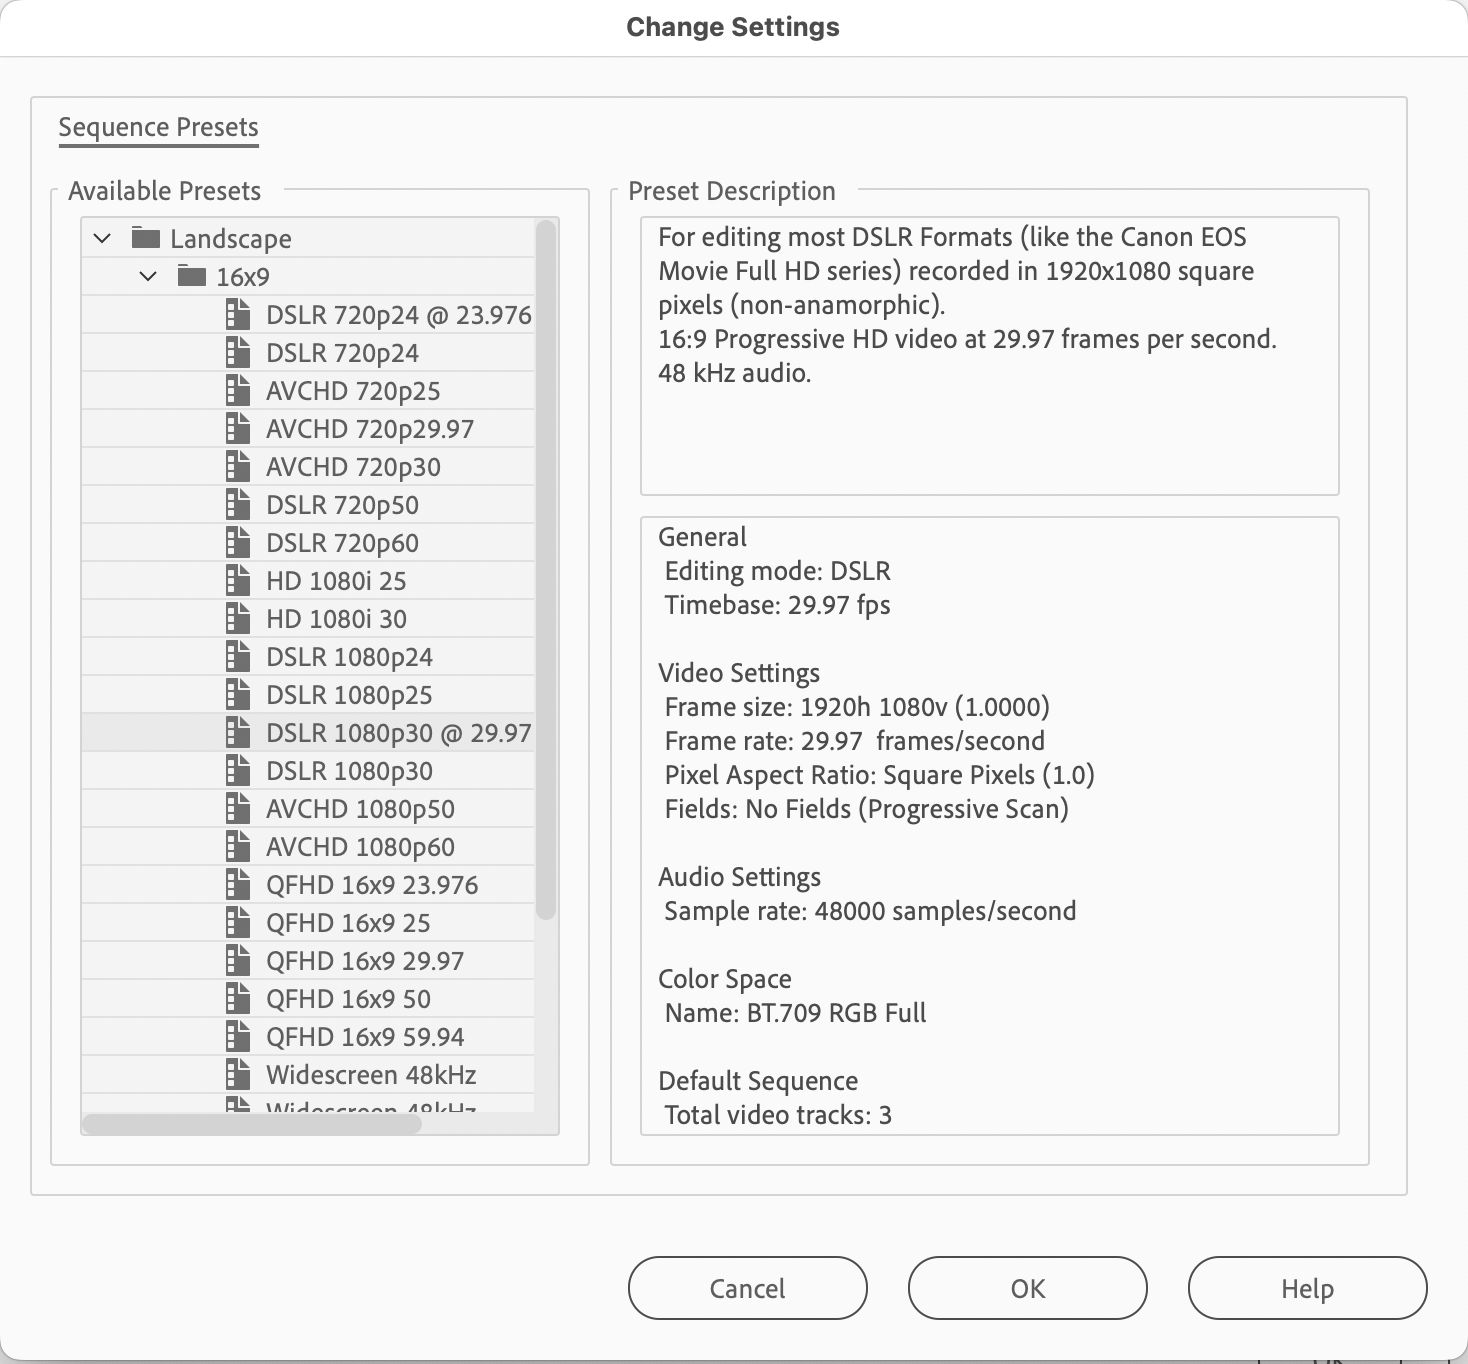This screenshot has width=1468, height=1364.
Task: Click the preset icon beside Widescreen 48kHz
Action: point(240,1074)
